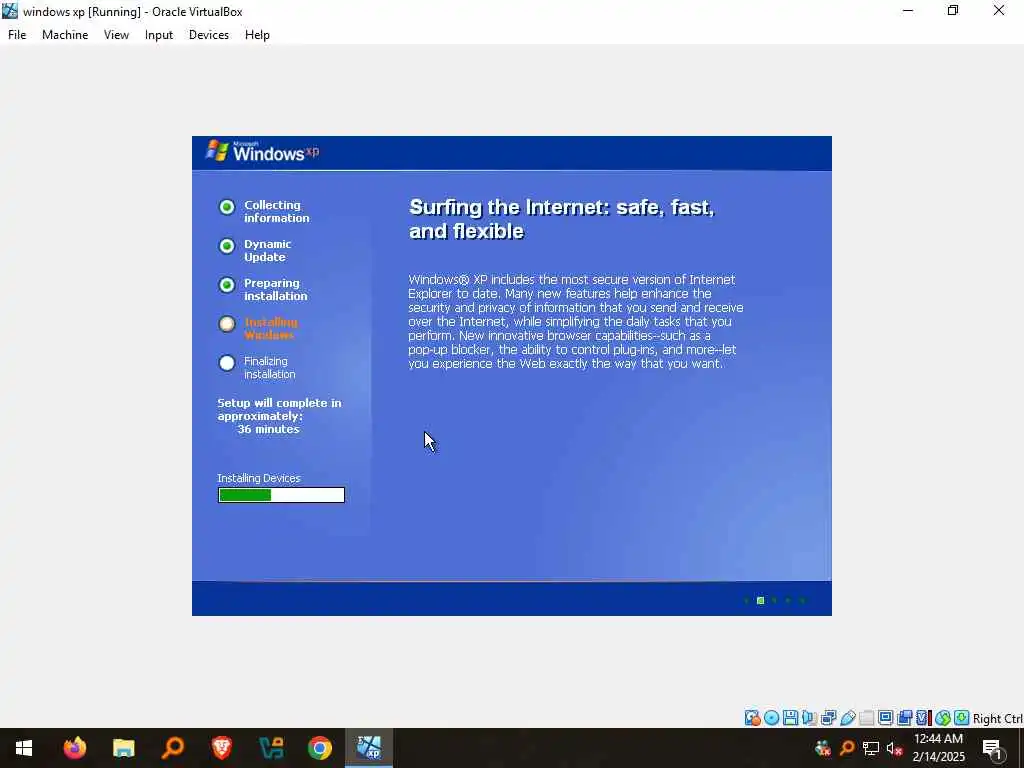Click the floppy disk status icon

click(x=790, y=718)
